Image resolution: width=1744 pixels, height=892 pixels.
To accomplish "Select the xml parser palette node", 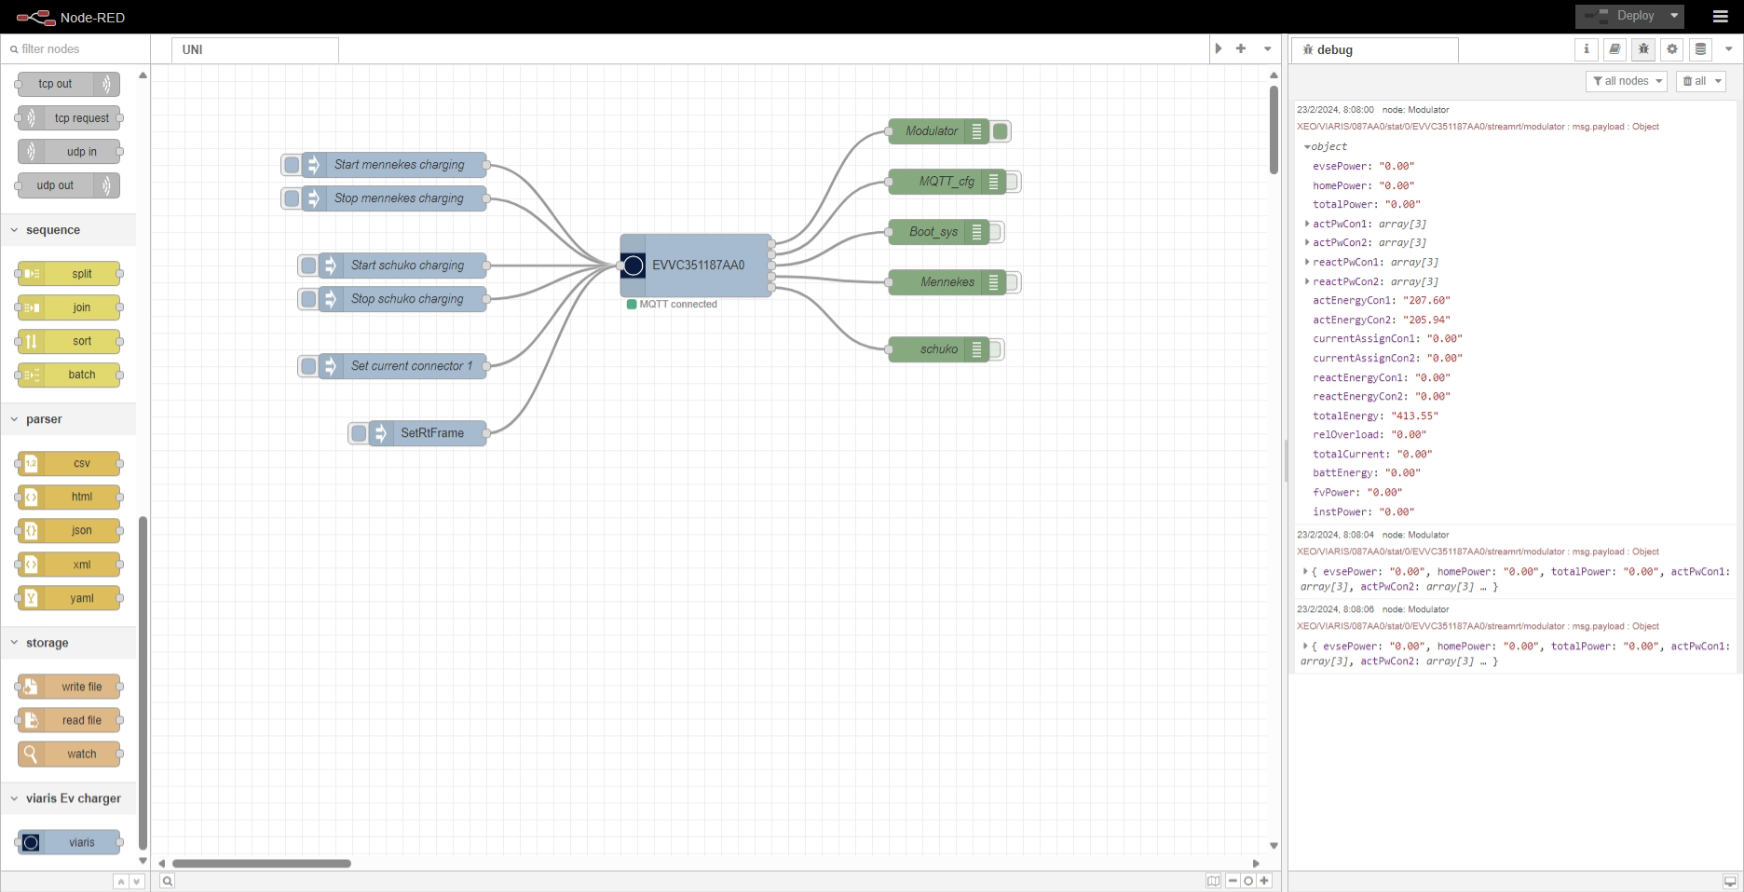I will pos(68,565).
